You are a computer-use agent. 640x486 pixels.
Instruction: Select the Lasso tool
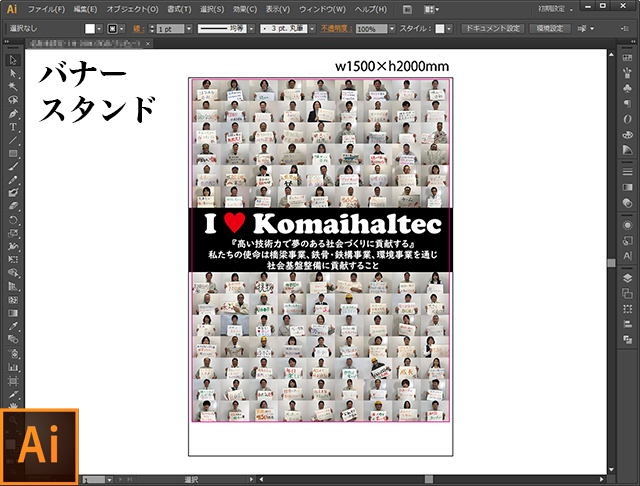13,100
